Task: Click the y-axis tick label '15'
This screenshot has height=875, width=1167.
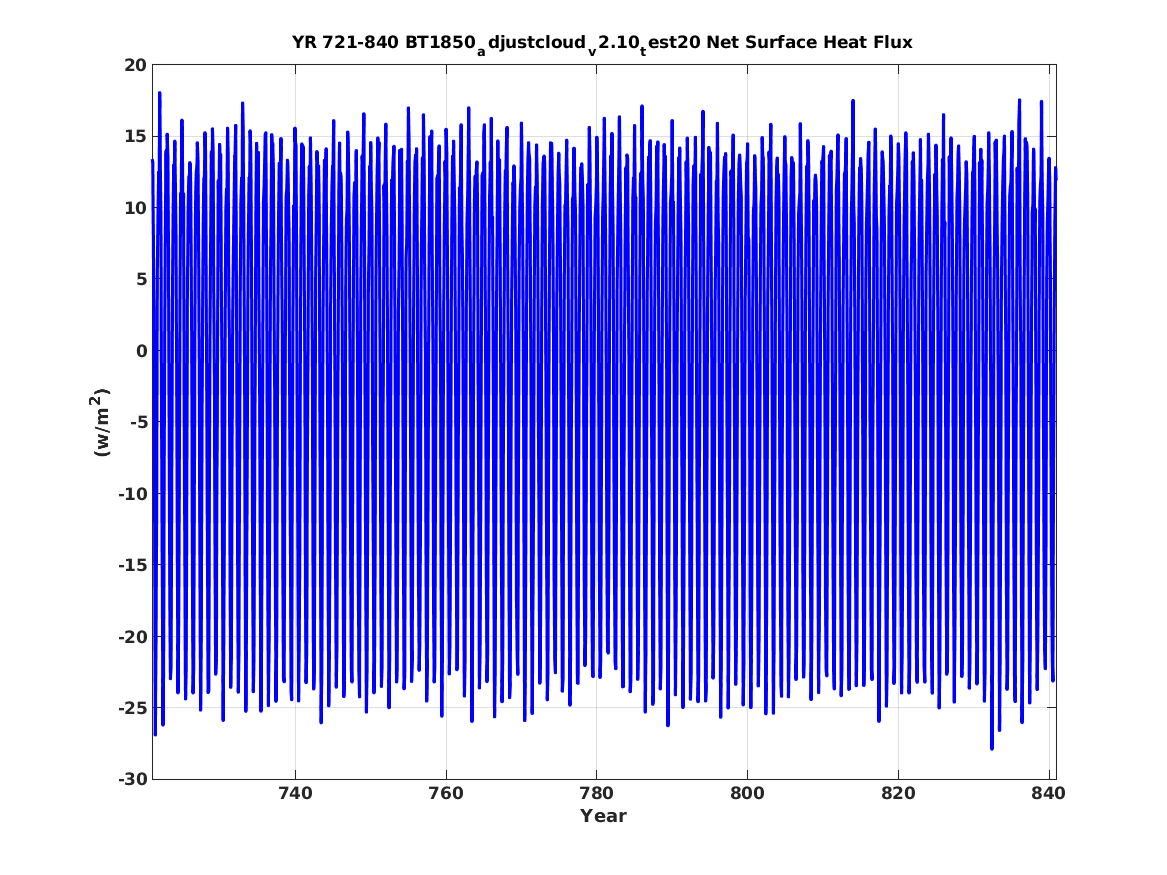Action: 136,137
